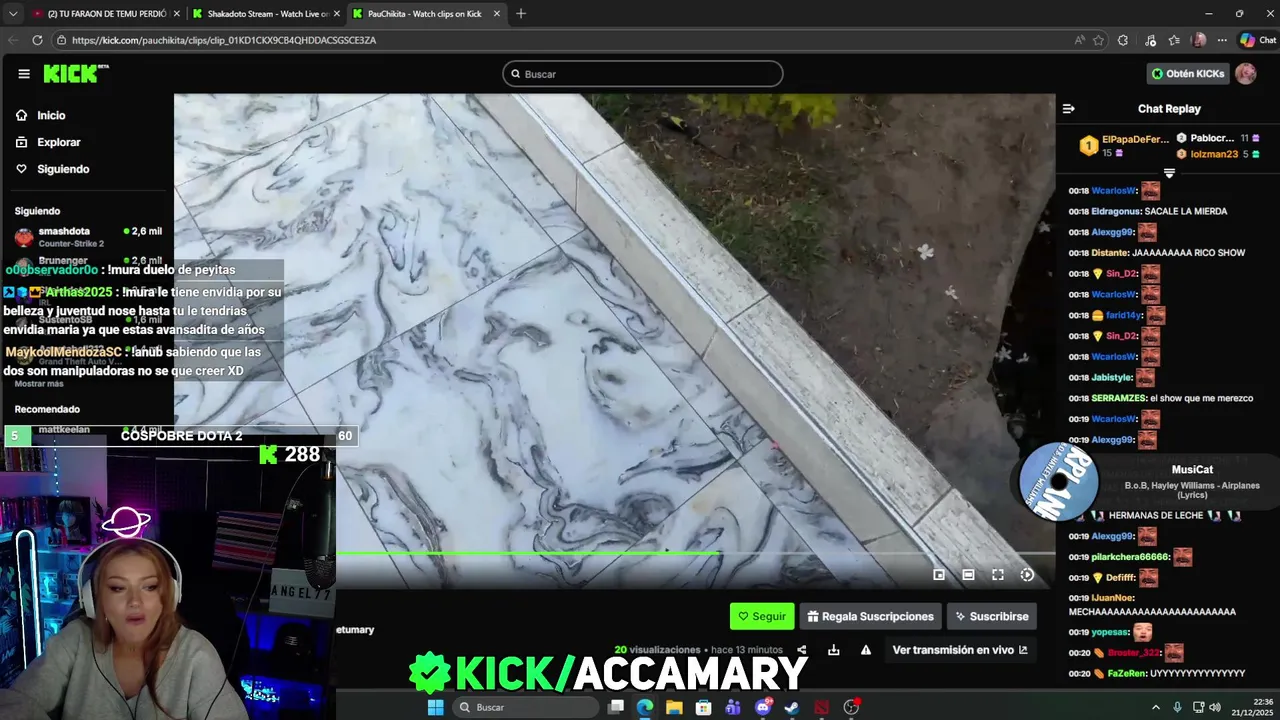
Task: Click Regala Suscripciones button
Action: pos(871,616)
